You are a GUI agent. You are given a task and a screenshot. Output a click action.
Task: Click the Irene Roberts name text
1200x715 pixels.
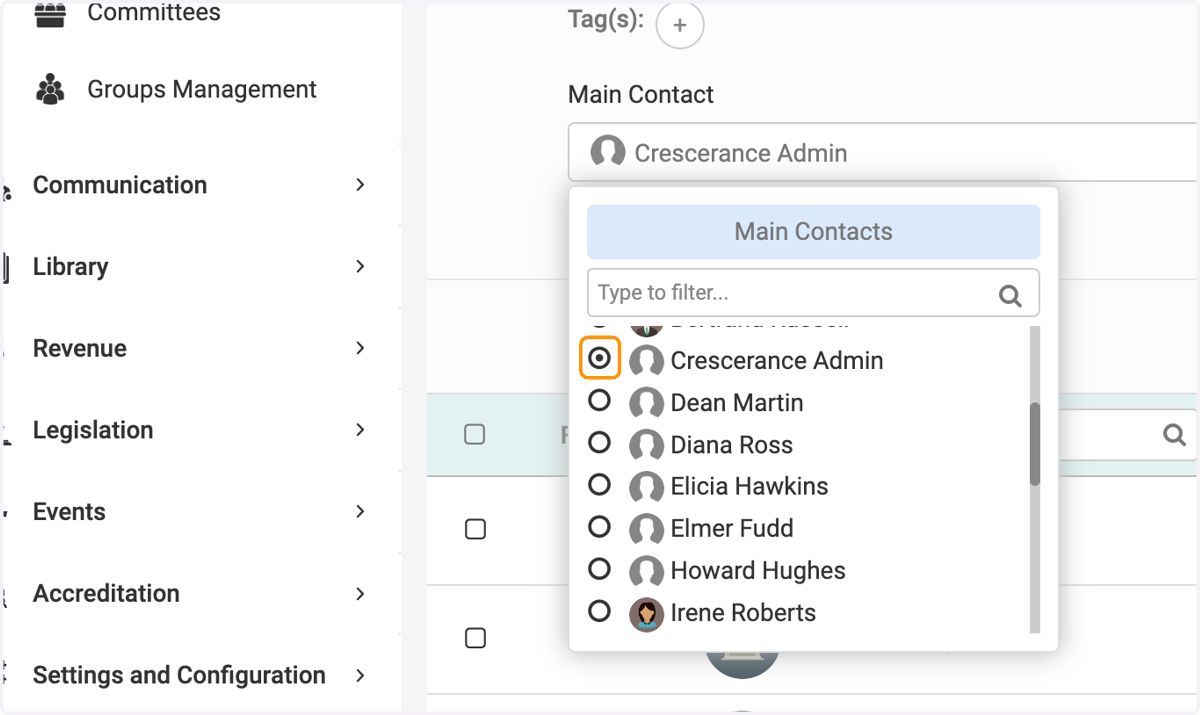pos(743,613)
